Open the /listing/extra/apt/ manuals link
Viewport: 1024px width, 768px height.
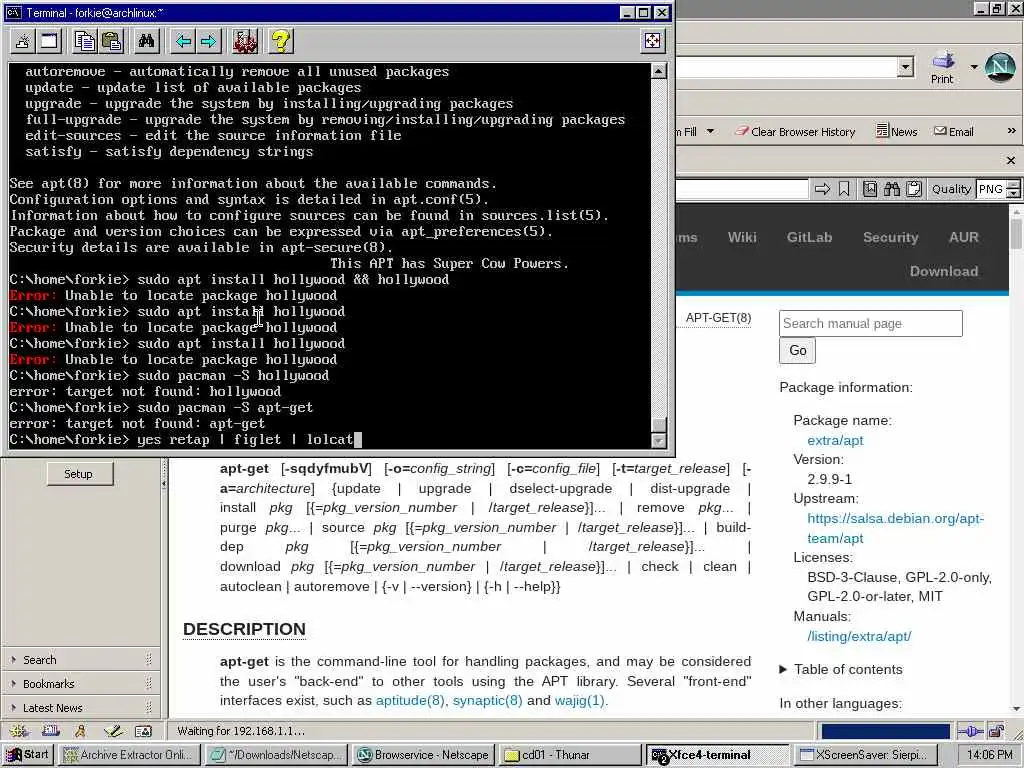pos(859,636)
